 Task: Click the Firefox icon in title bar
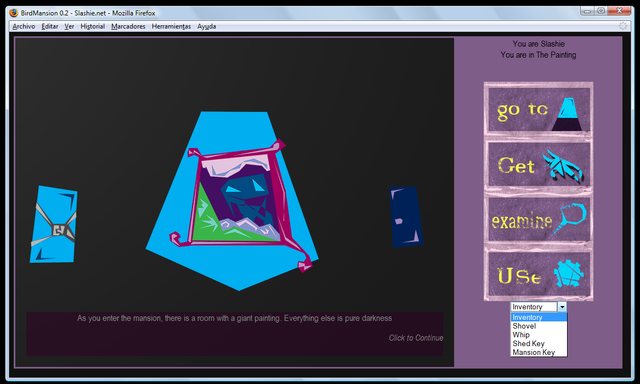[13, 13]
